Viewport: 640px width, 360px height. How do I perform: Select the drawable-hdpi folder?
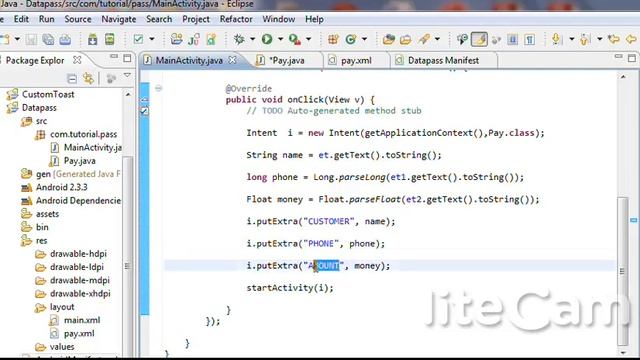pyautogui.click(x=78, y=254)
